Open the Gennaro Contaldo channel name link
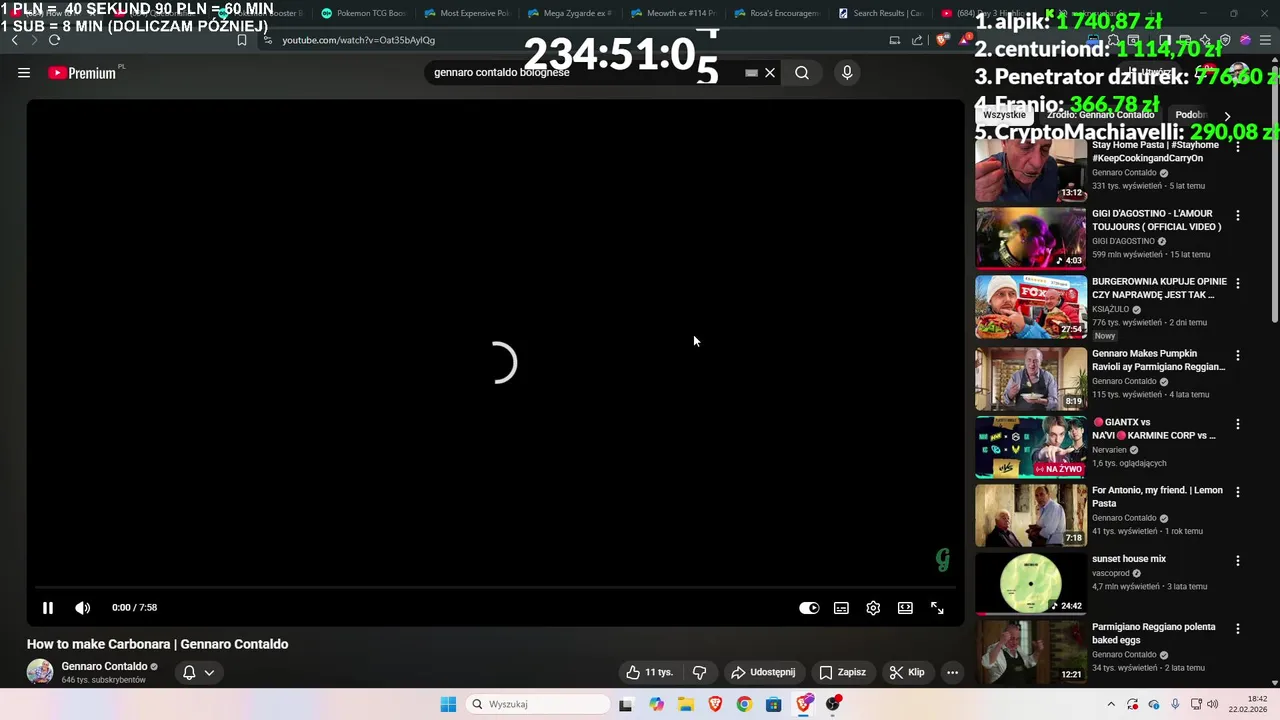 [104, 666]
